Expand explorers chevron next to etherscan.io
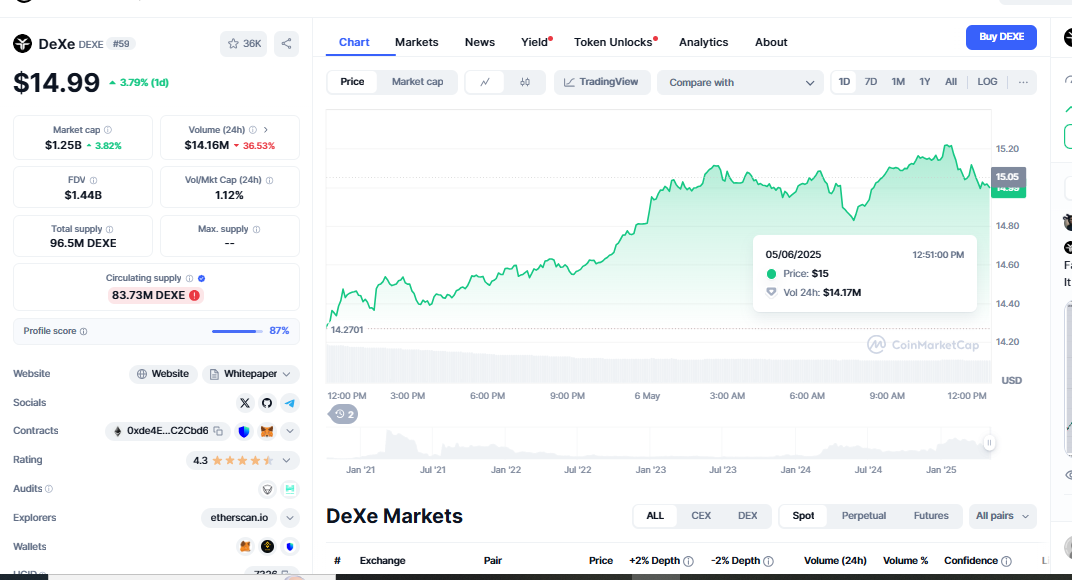This screenshot has width=1072, height=580. 290,518
